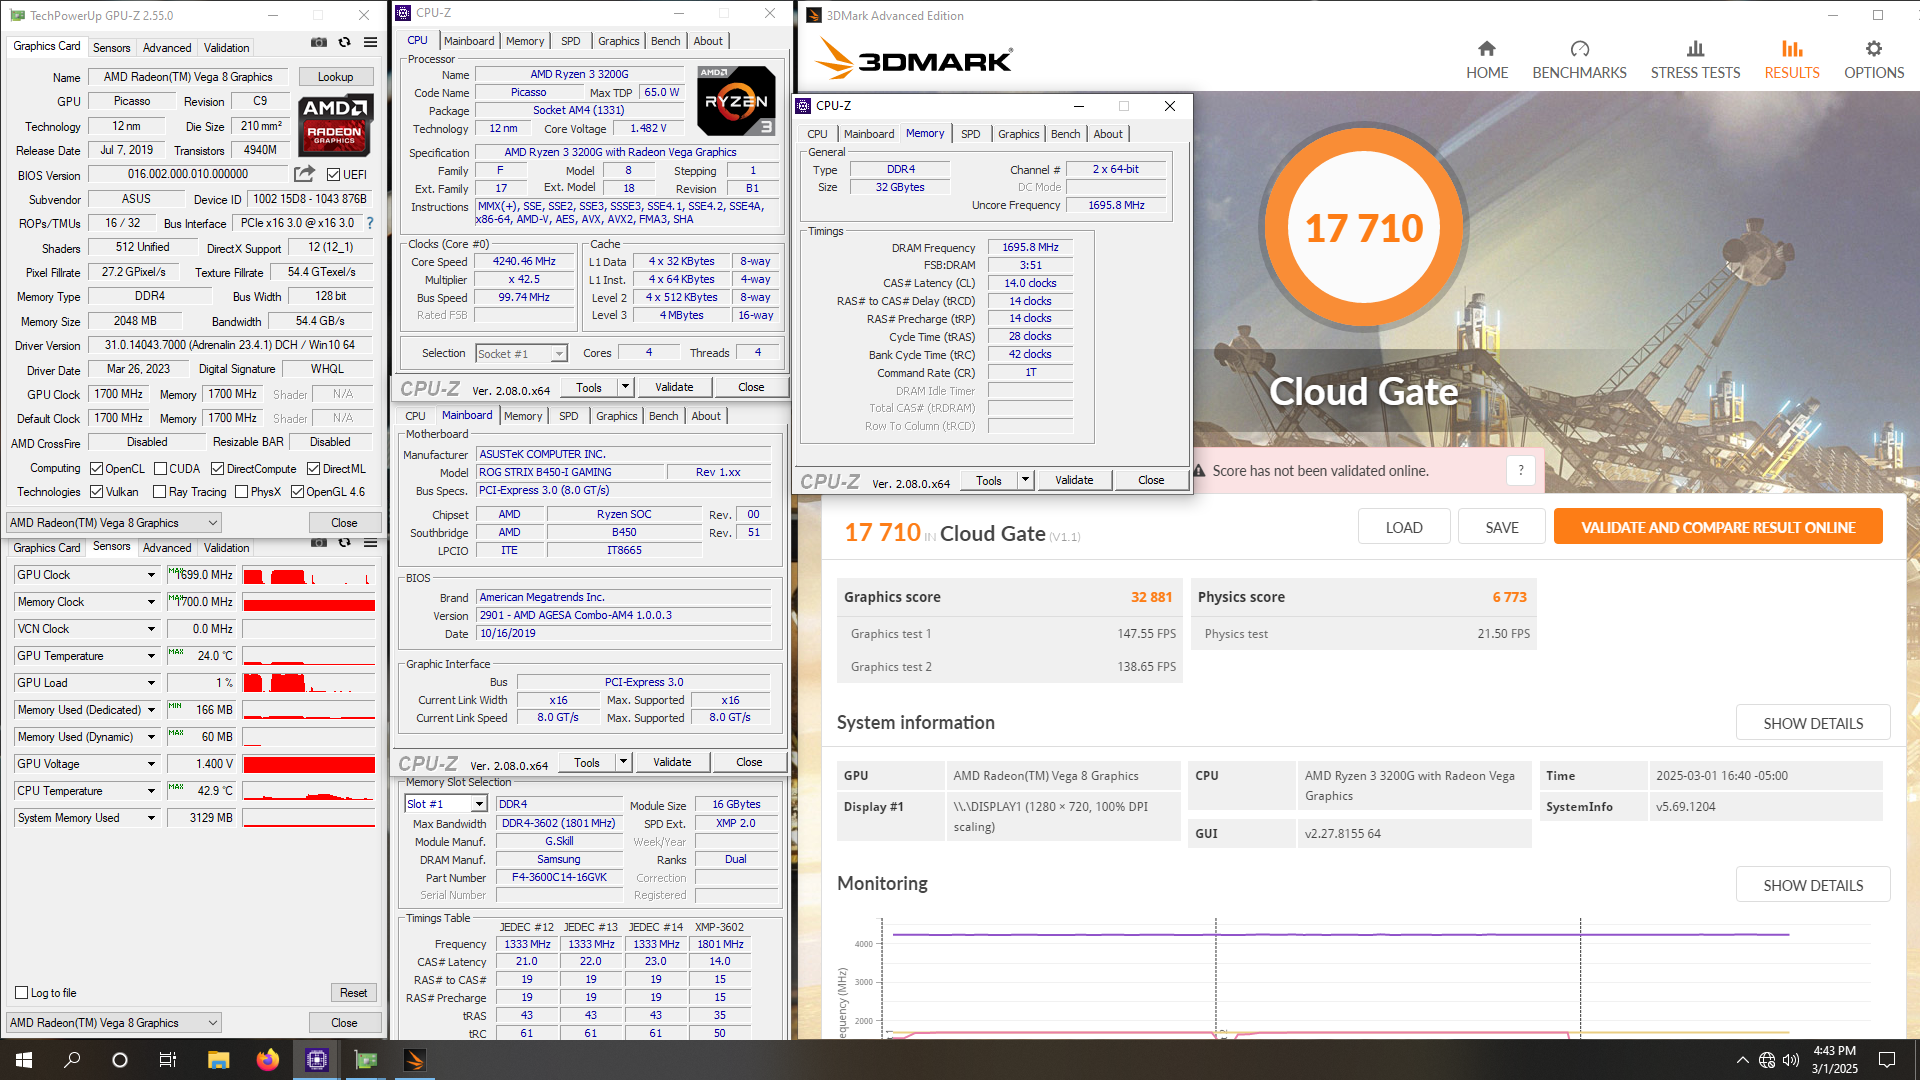Open Firefox from taskbar
This screenshot has width=1920, height=1080.
click(x=268, y=1060)
